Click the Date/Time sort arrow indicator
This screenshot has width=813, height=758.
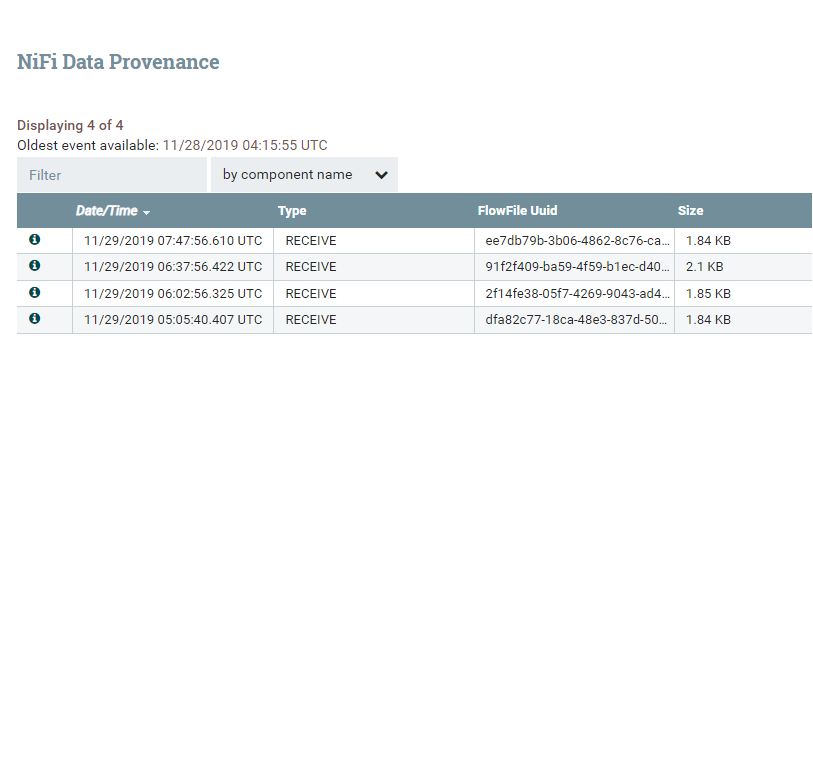click(146, 213)
